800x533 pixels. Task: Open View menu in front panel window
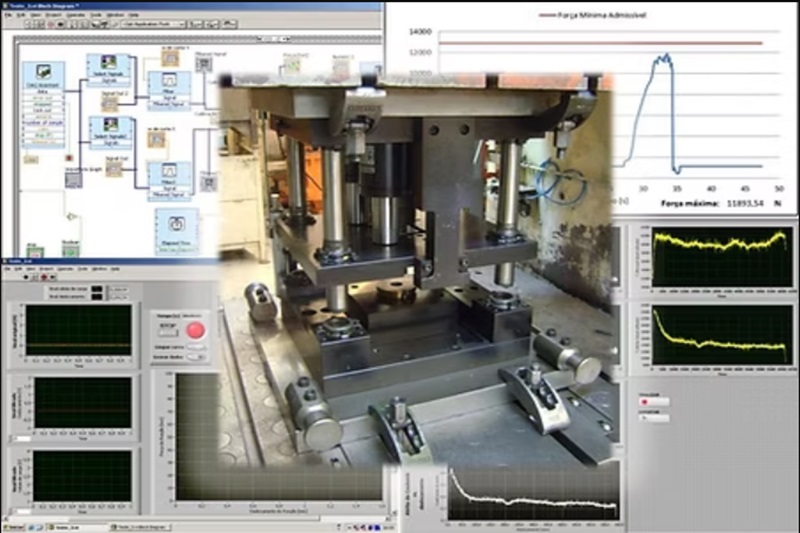pyautogui.click(x=31, y=269)
